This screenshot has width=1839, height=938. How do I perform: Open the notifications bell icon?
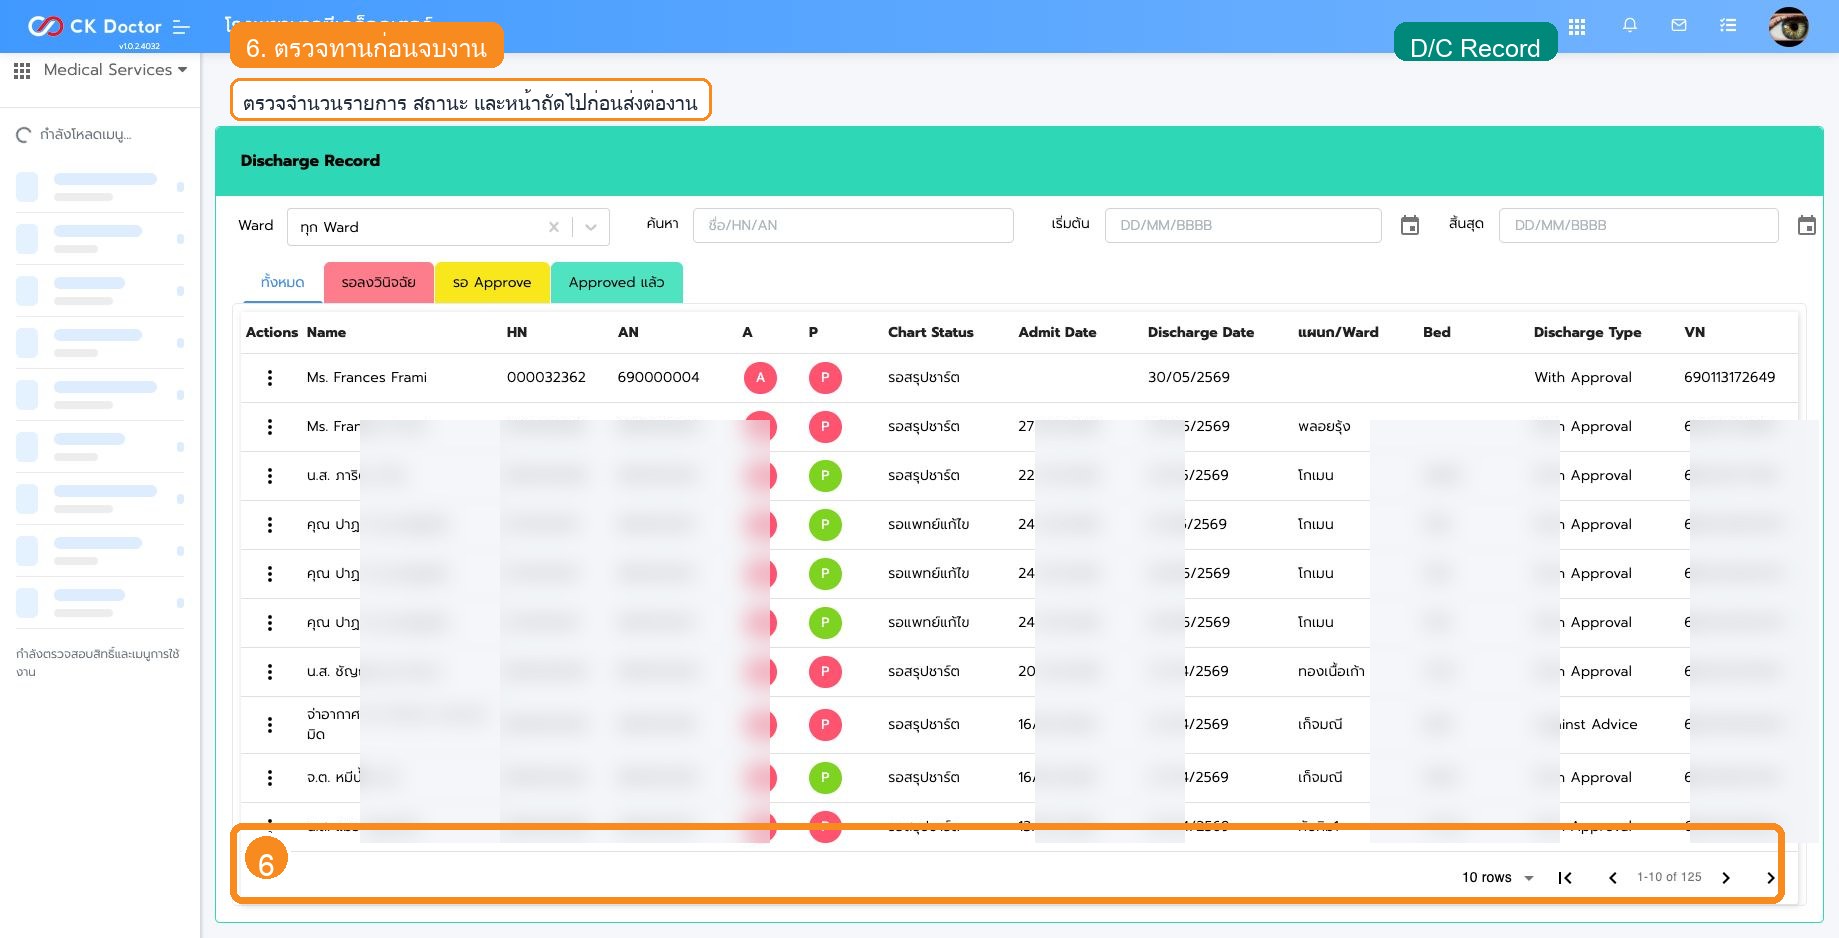coord(1630,26)
